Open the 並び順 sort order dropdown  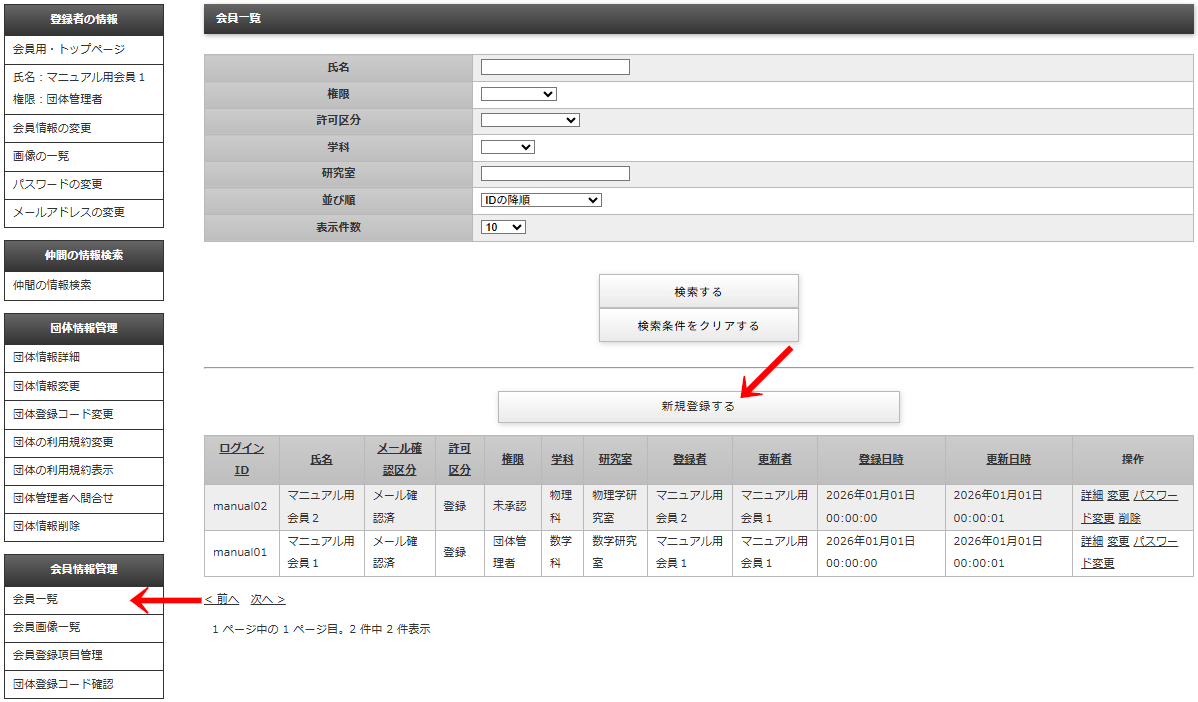(541, 199)
